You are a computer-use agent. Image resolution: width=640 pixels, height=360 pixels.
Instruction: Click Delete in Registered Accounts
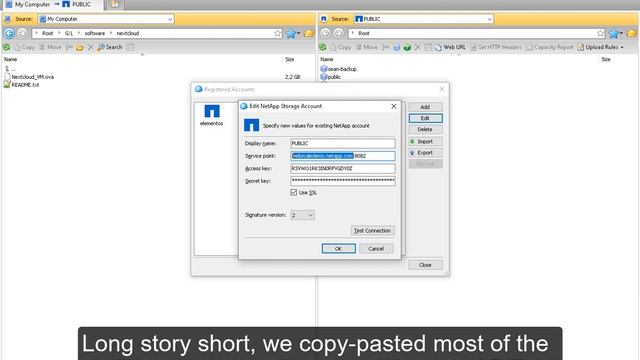point(425,129)
